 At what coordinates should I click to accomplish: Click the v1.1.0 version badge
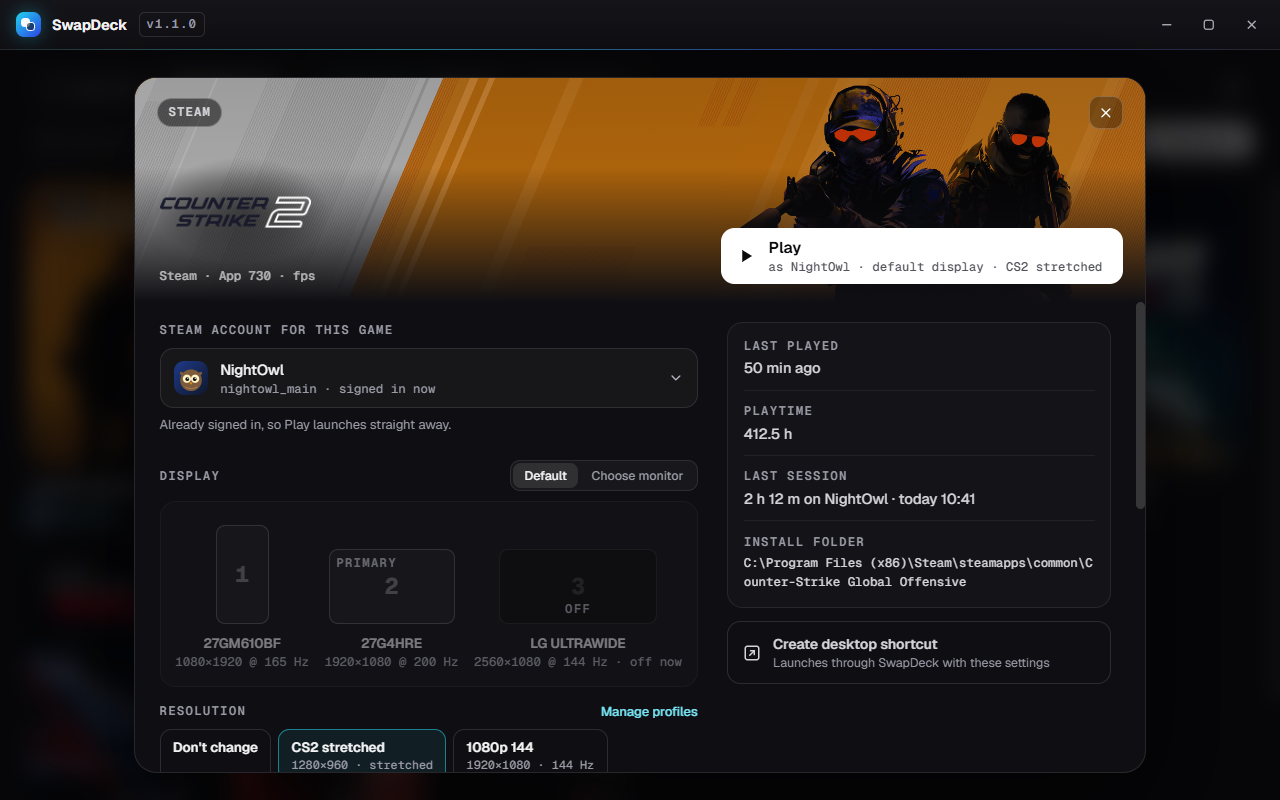pos(172,24)
